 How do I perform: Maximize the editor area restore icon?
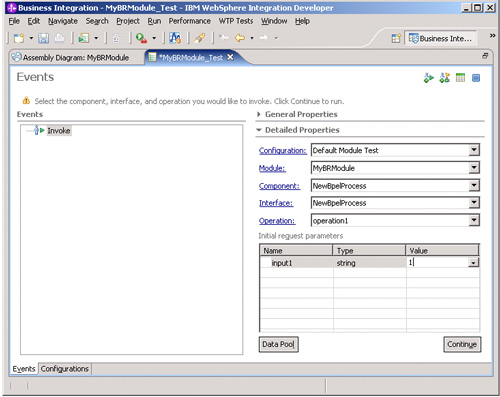click(x=485, y=56)
